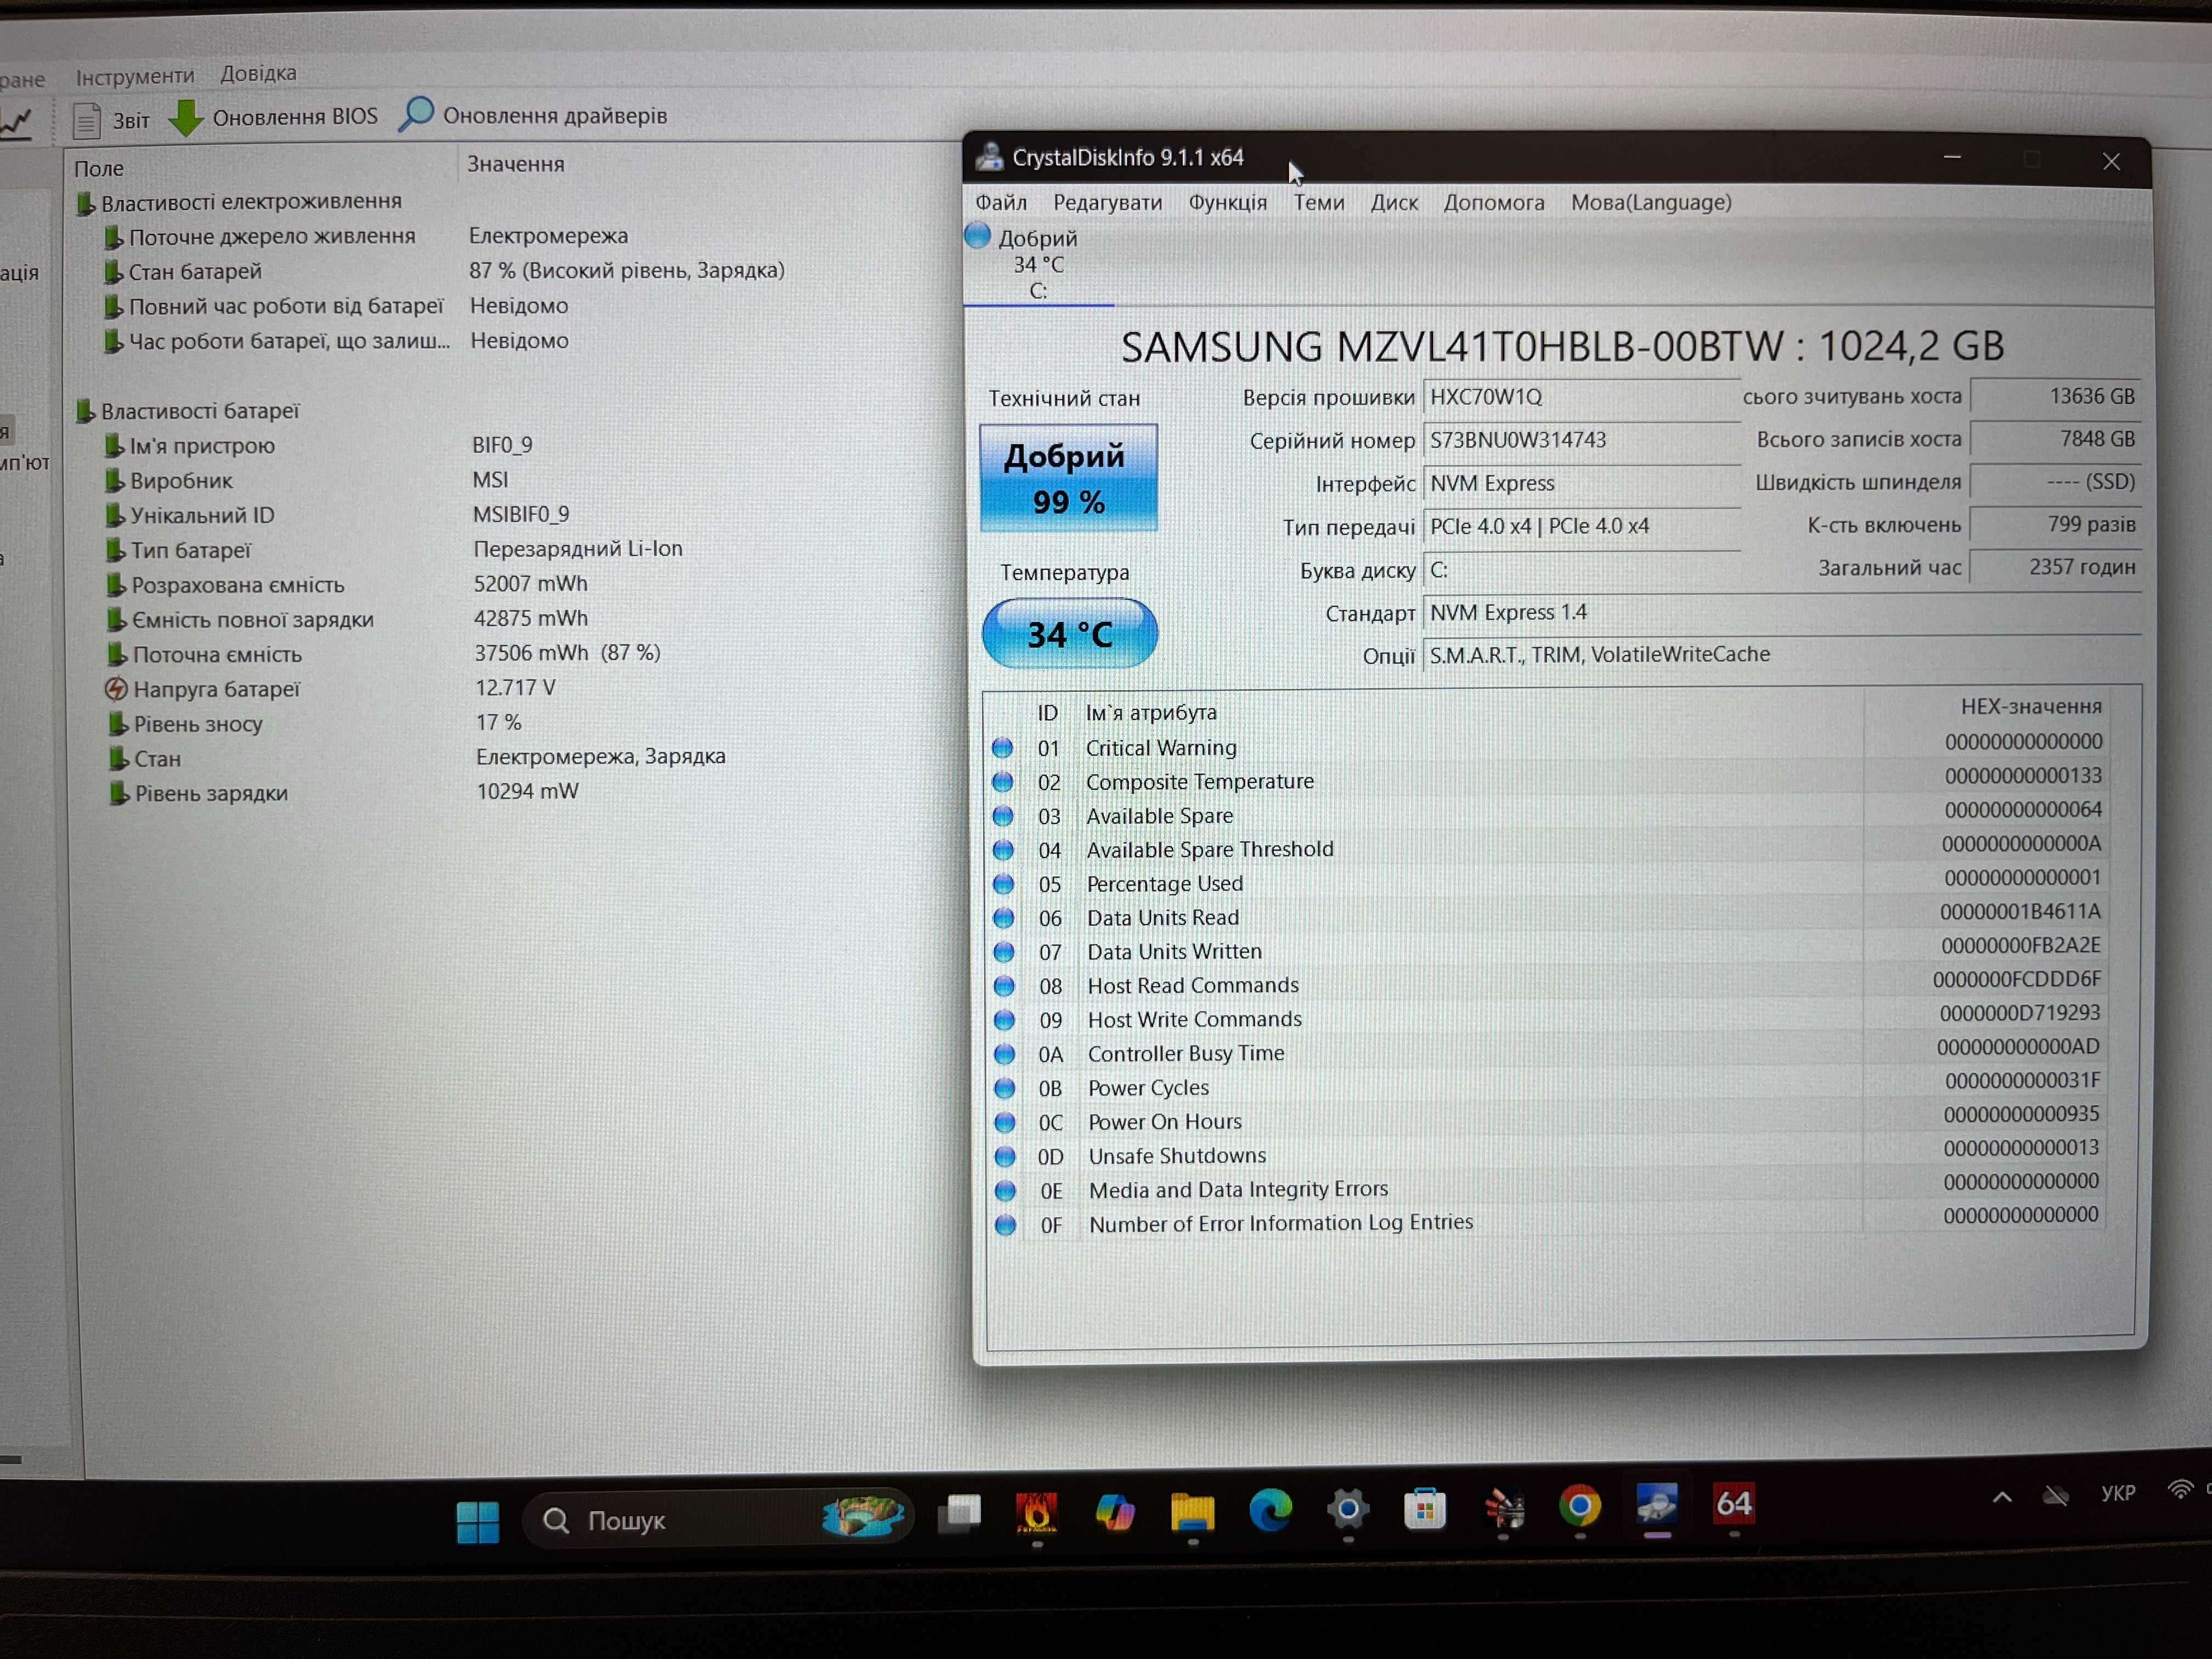
Task: Open AIDA64 Інструменти menu
Action: 135,76
